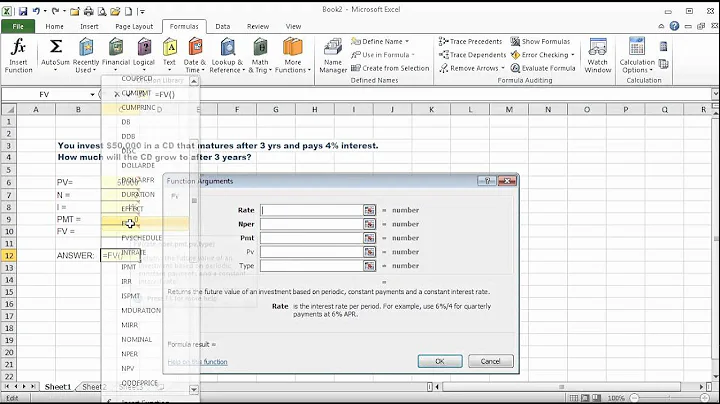Open the Date & Time functions
The image size is (720, 404).
coord(195,56)
